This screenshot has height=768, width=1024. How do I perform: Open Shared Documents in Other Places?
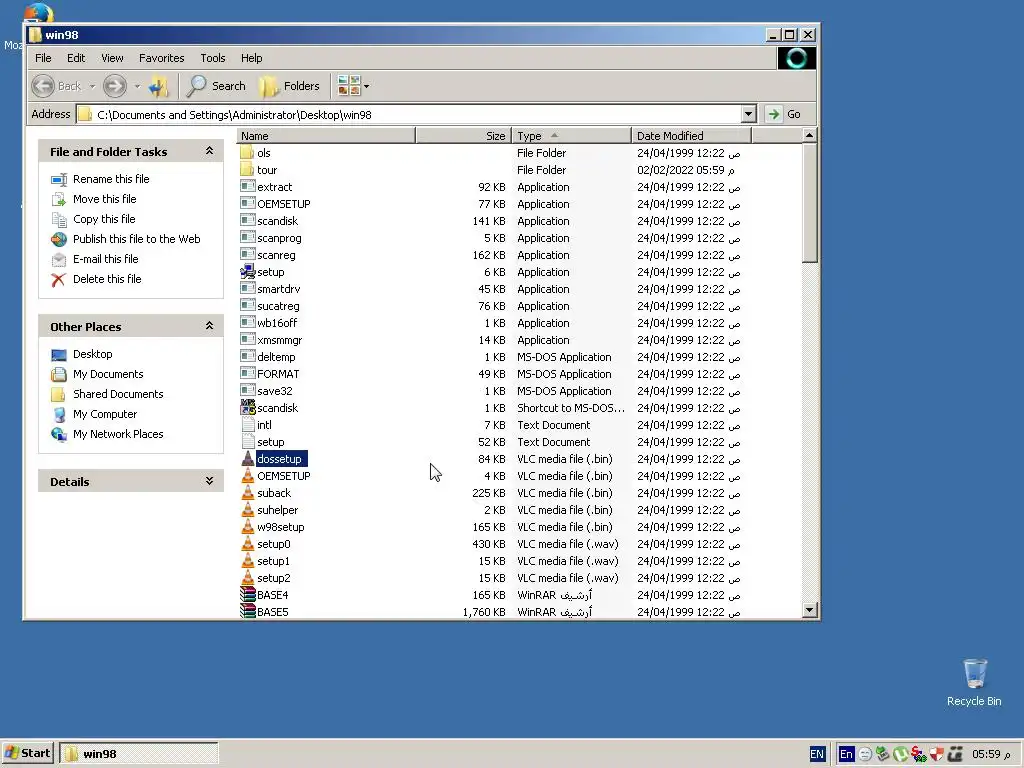pos(118,394)
